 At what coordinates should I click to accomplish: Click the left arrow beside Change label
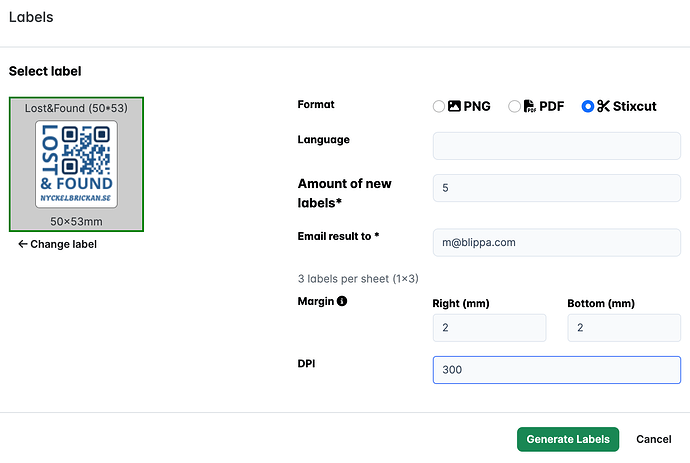click(23, 244)
